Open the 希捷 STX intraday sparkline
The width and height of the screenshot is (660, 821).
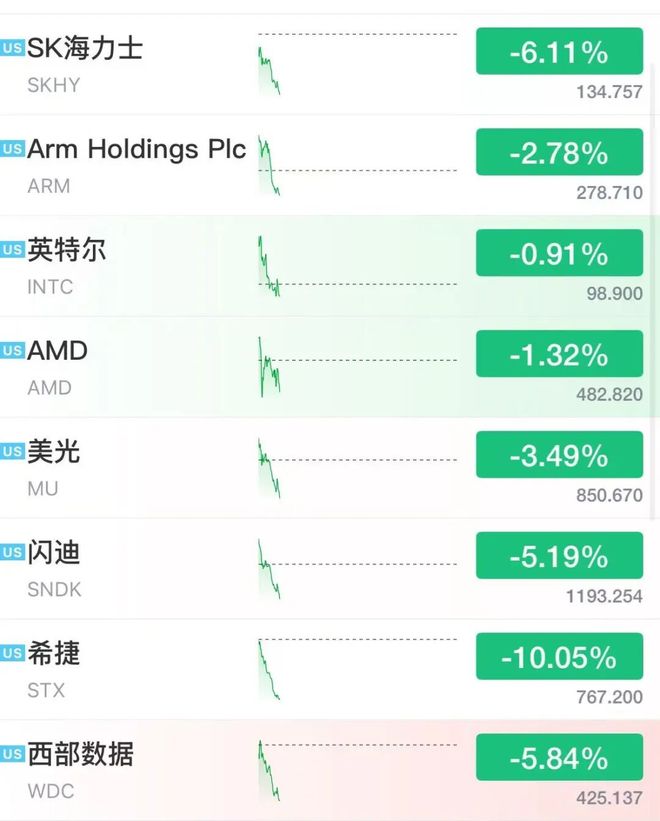[357, 669]
